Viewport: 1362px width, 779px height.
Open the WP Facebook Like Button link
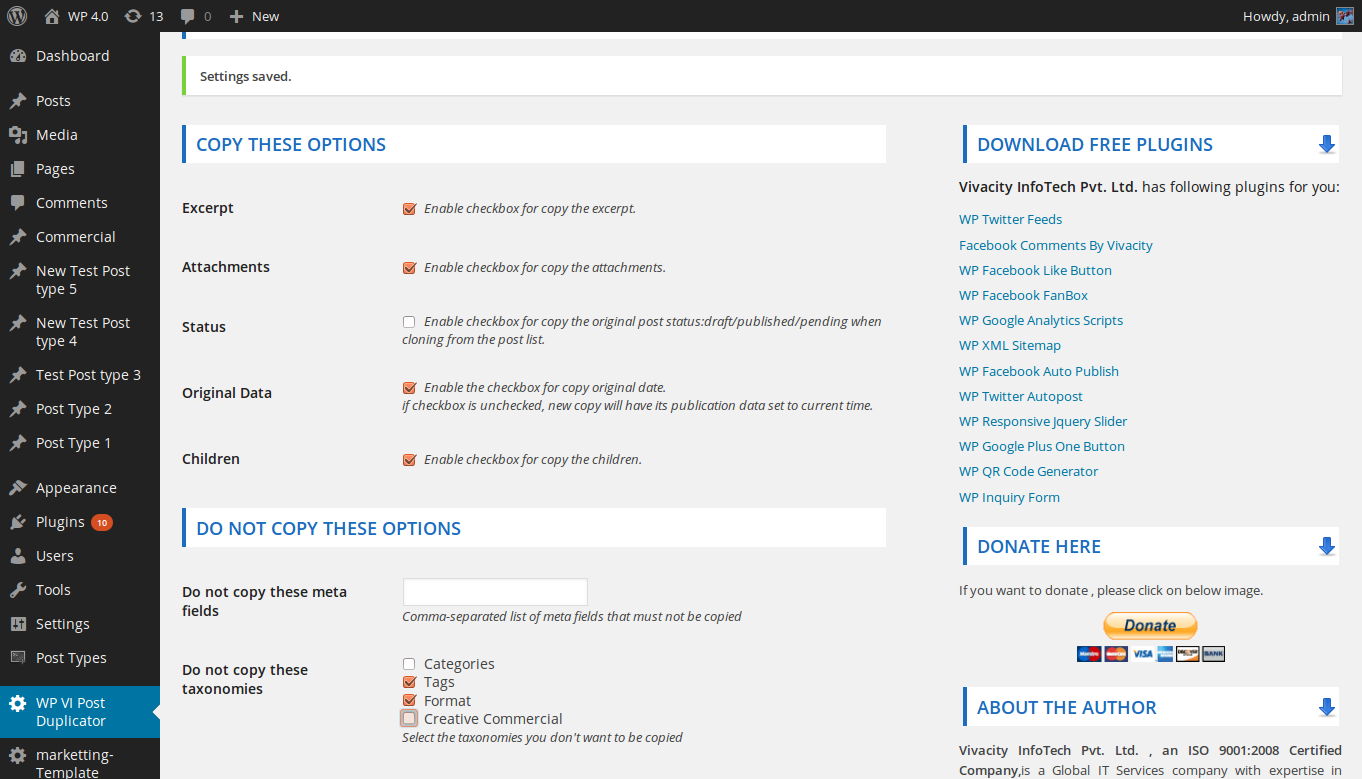[1035, 271]
